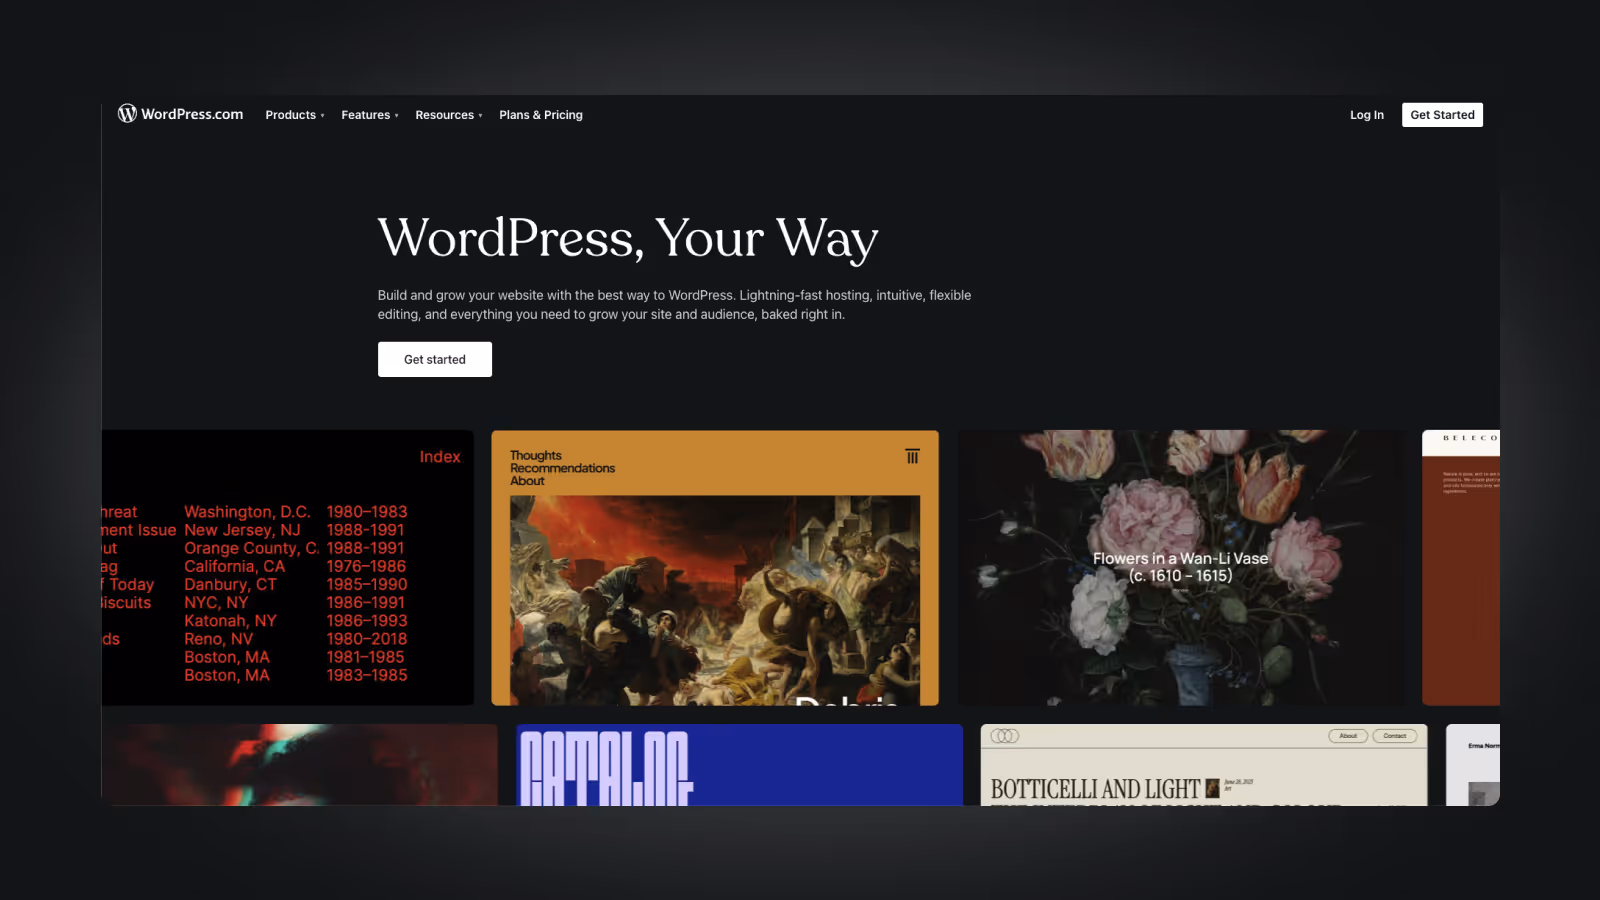Screen dimensions: 1600x900
Task: Open the Botticelli and Light theme thumbnail
Action: tap(1204, 765)
